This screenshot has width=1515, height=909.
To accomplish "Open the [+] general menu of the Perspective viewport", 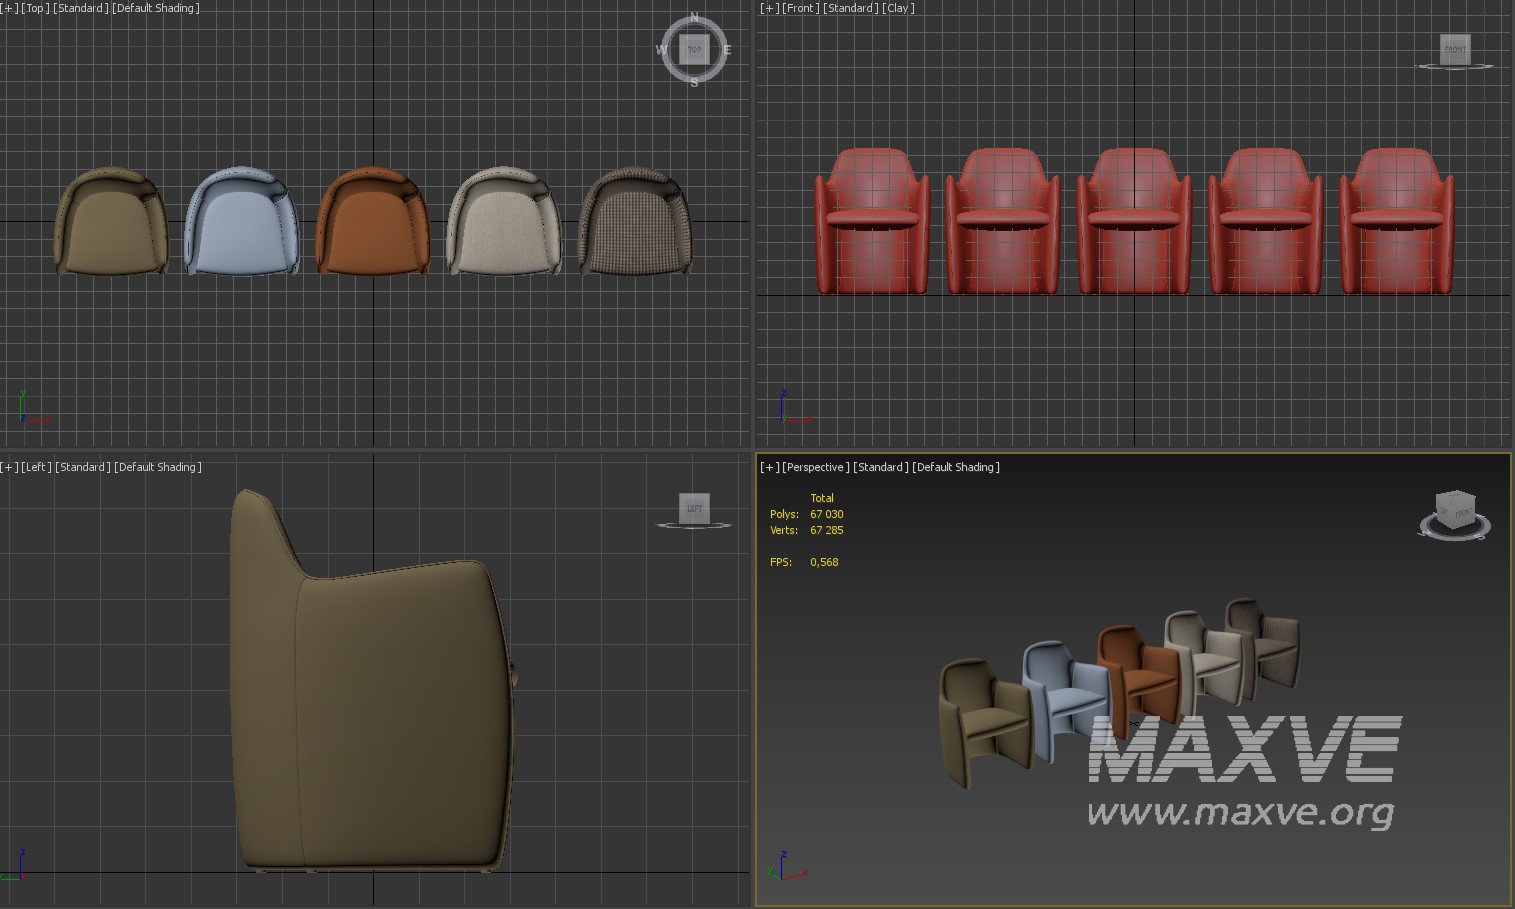I will pyautogui.click(x=769, y=467).
